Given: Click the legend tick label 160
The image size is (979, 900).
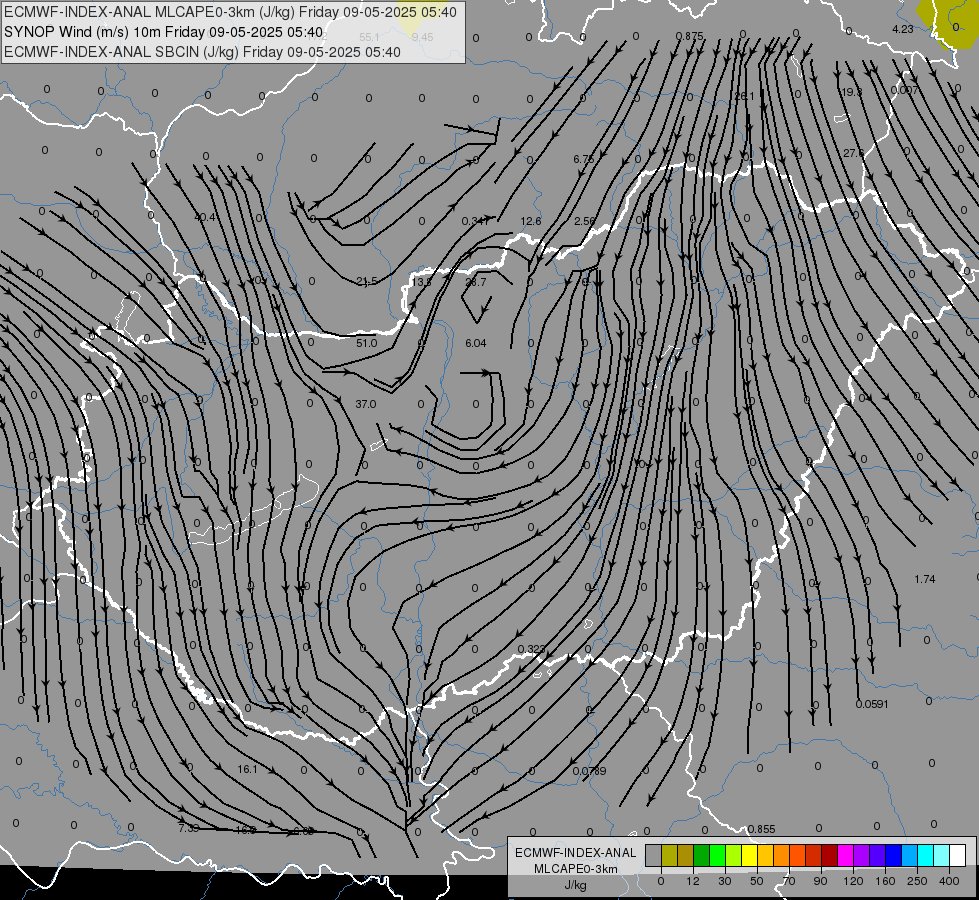Looking at the screenshot, I should pos(885,881).
